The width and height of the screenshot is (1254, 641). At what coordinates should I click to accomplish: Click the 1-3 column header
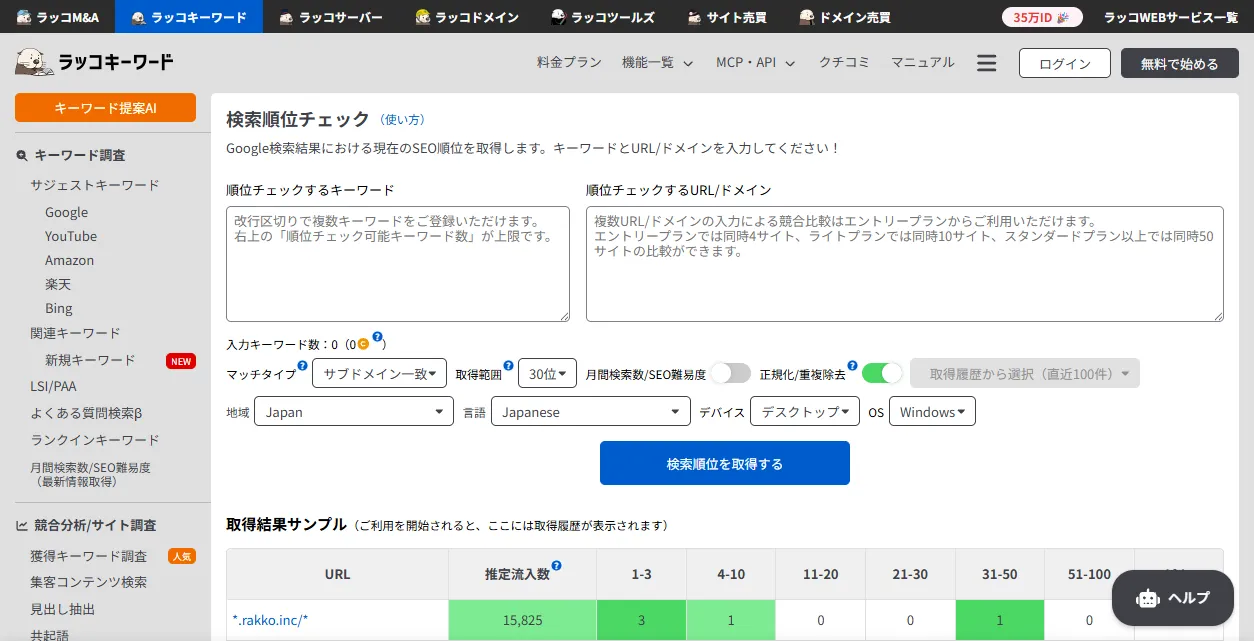point(642,574)
